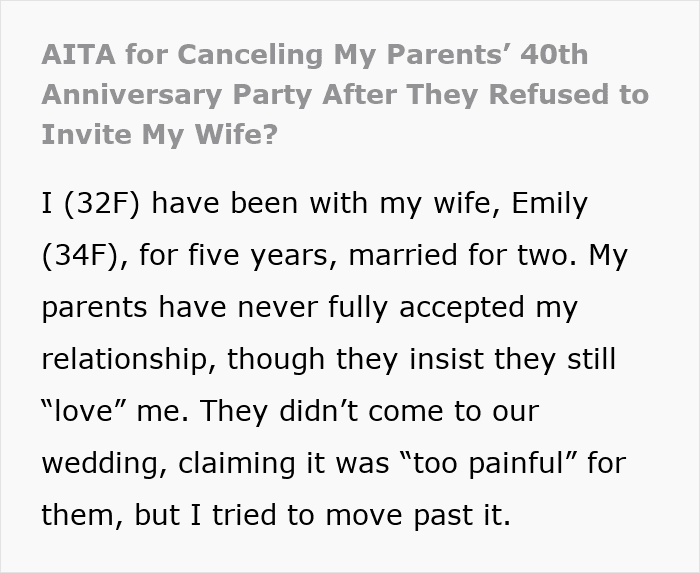Viewport: 700px width, 573px height.
Task: Click the name "Emily" in the paragraph
Action: tap(550, 203)
